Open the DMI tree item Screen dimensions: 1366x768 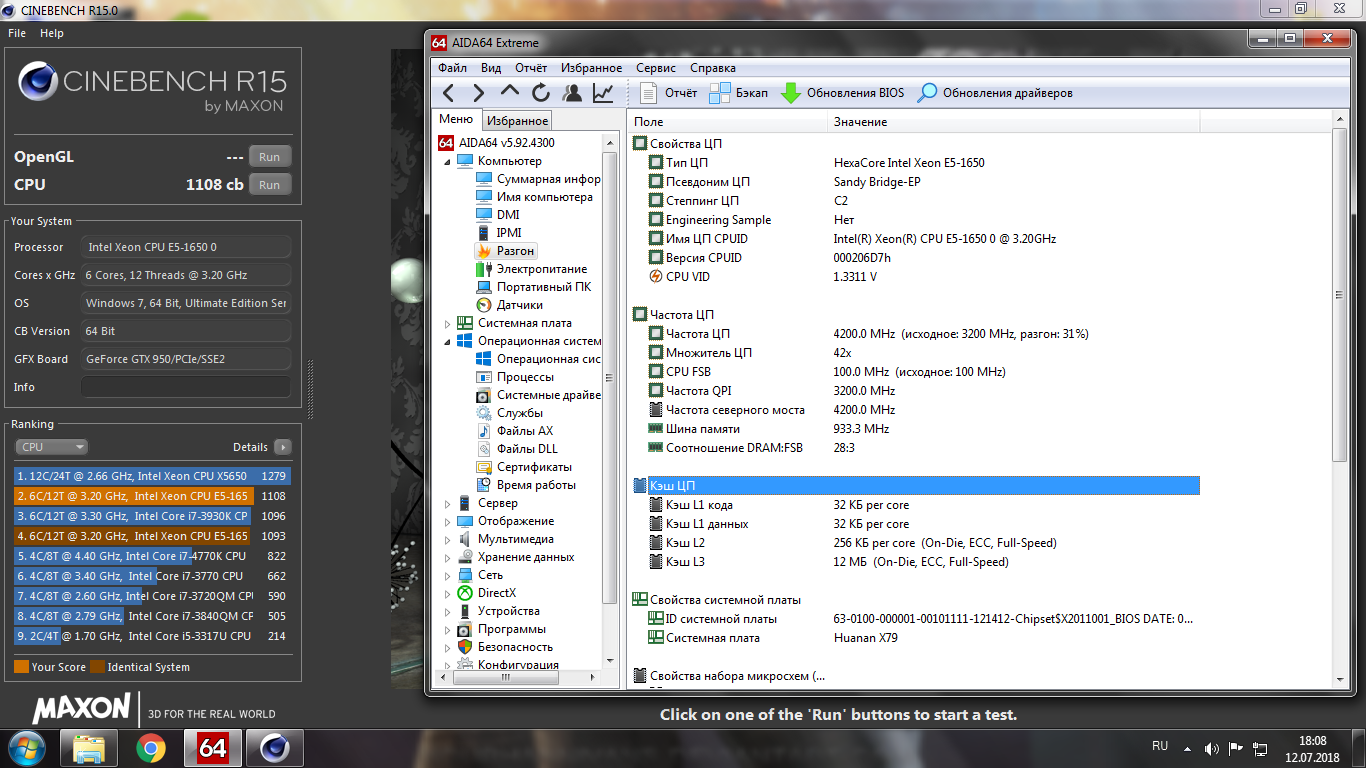tap(497, 215)
